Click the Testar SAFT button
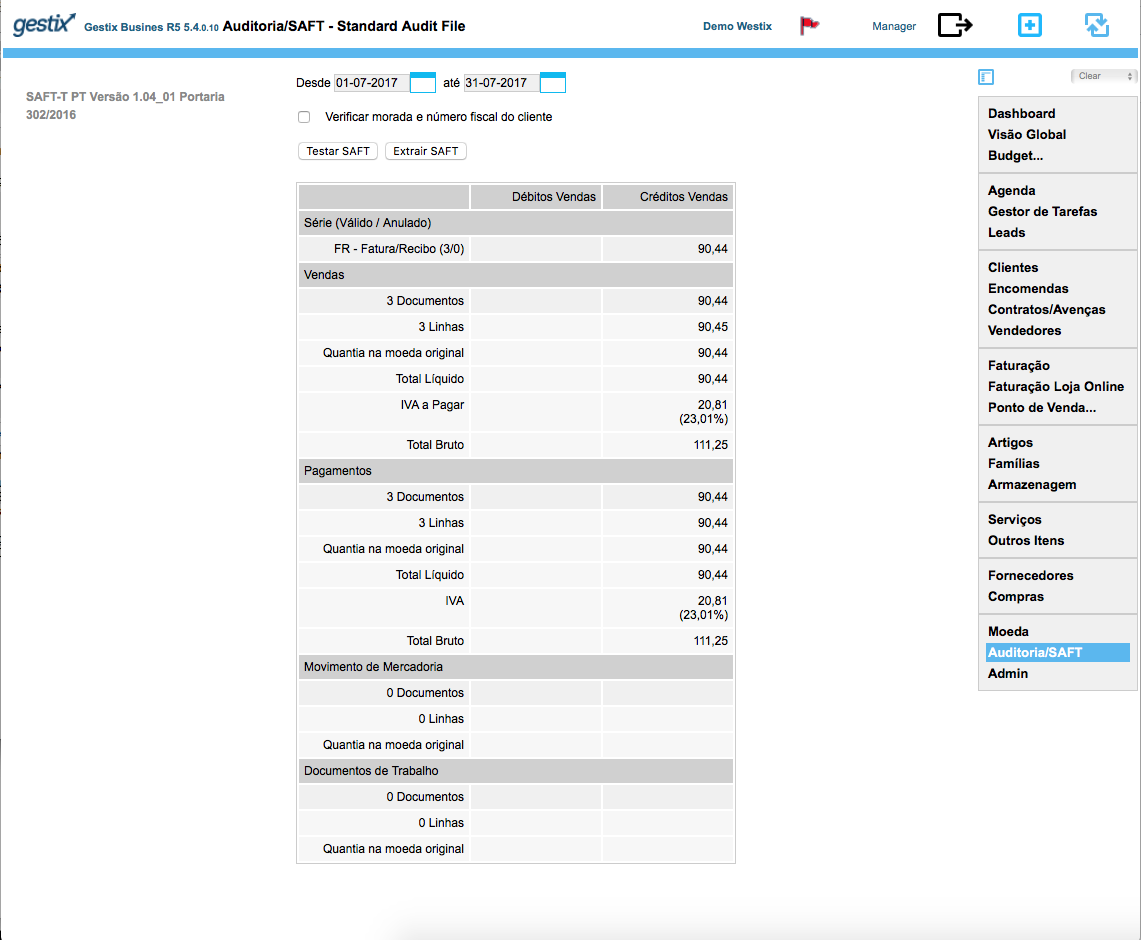Image resolution: width=1141 pixels, height=940 pixels. coord(338,152)
